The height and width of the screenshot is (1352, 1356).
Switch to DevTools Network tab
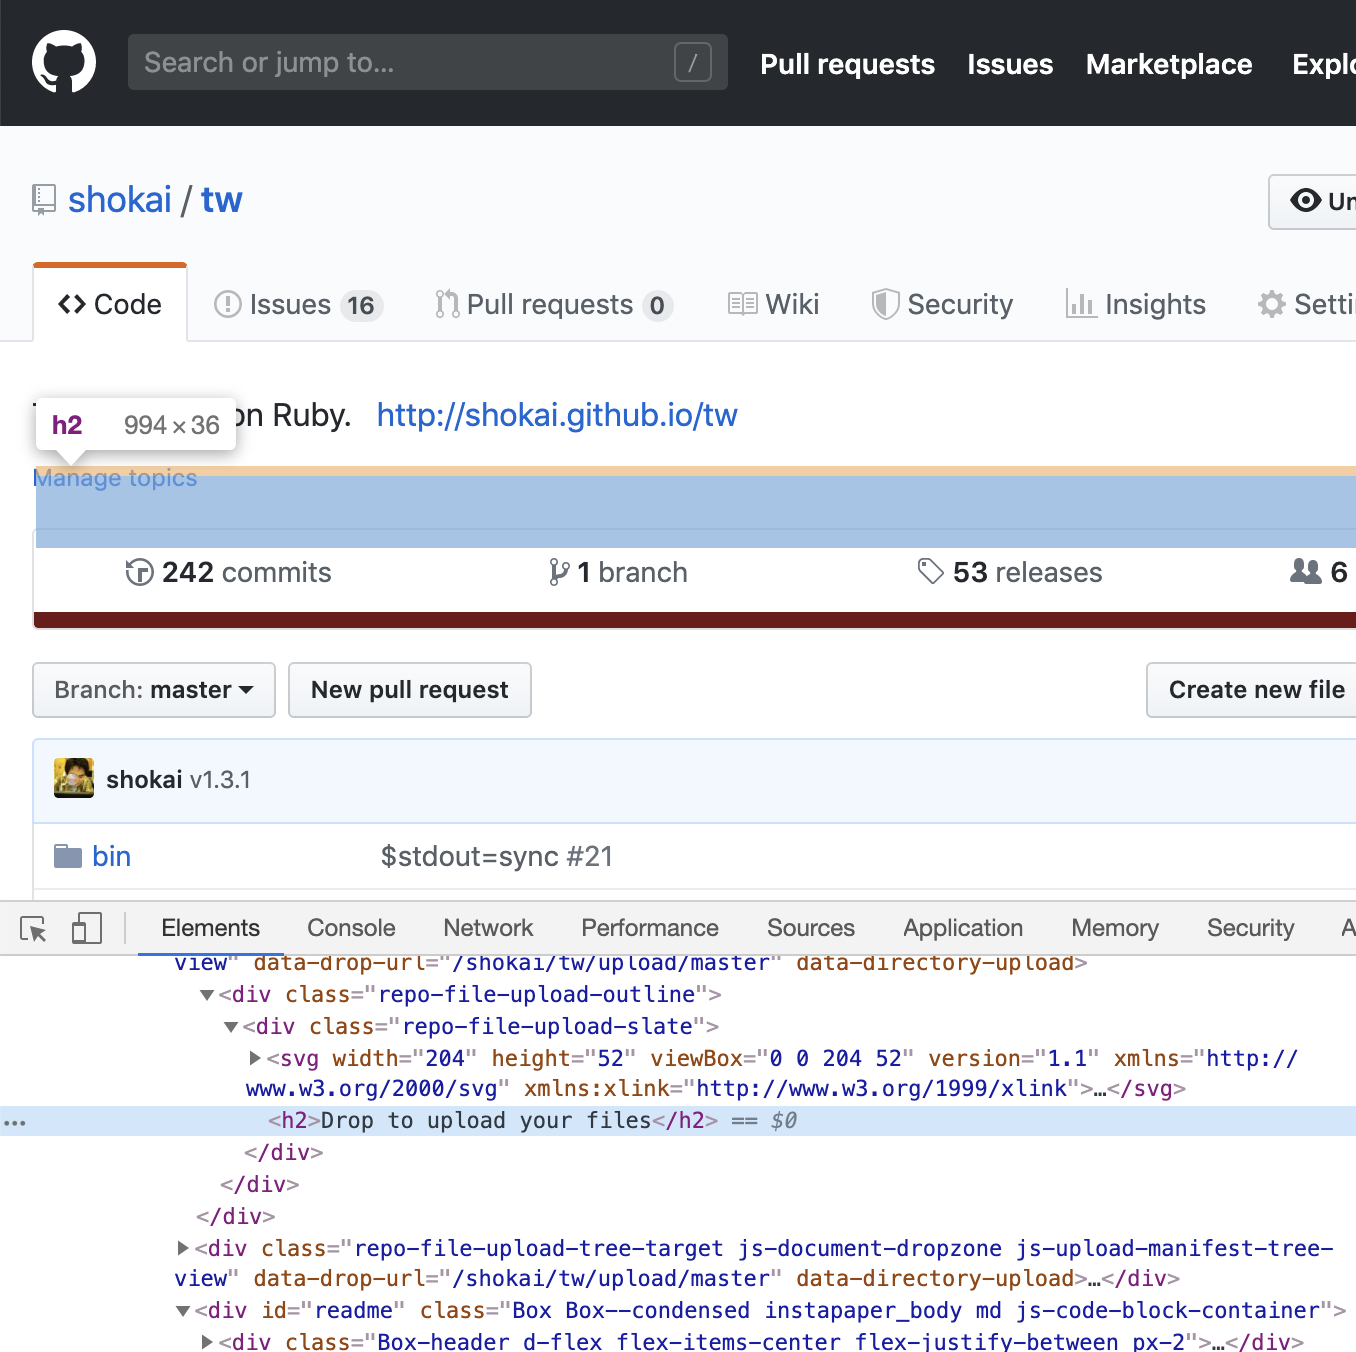488,928
